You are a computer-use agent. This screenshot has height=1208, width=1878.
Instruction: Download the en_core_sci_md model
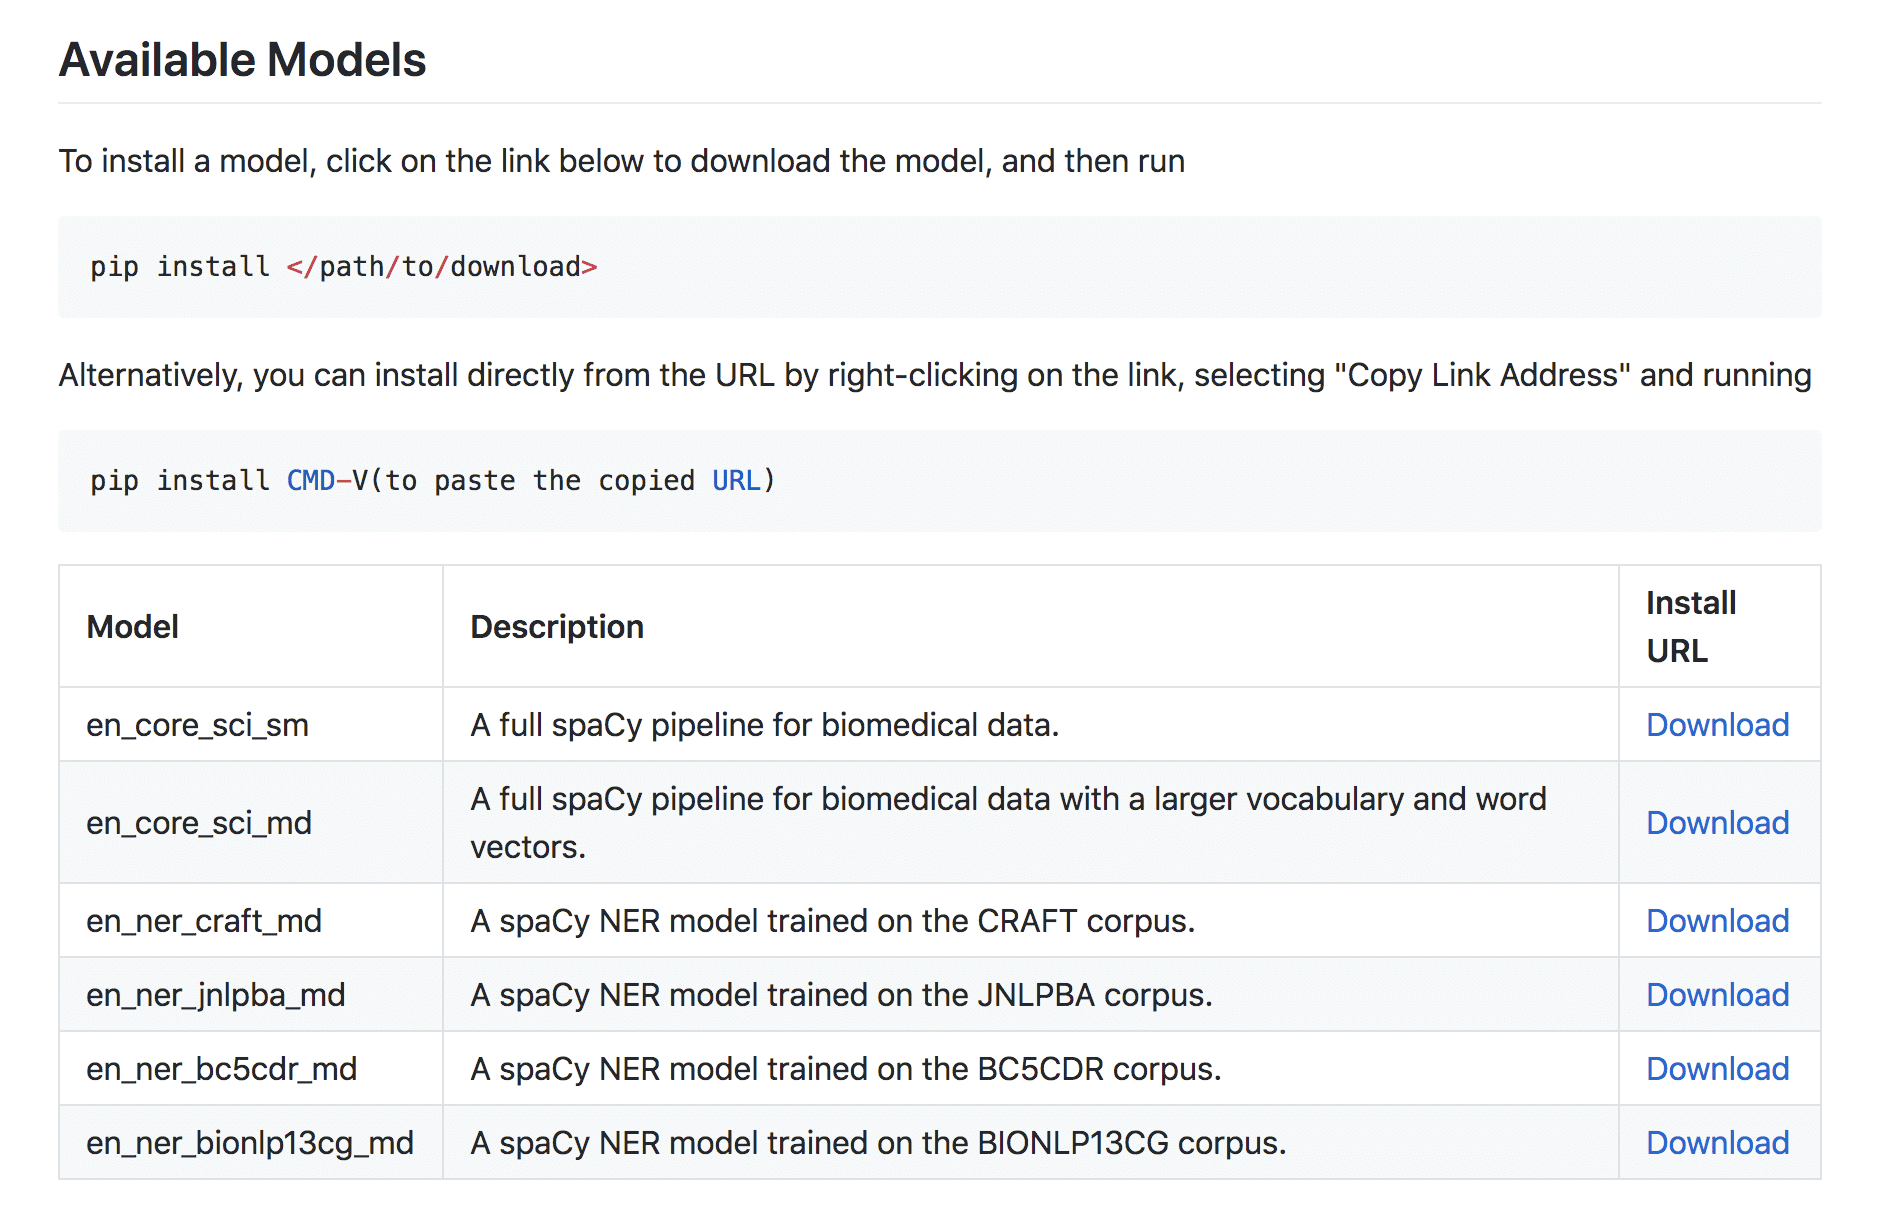1717,823
